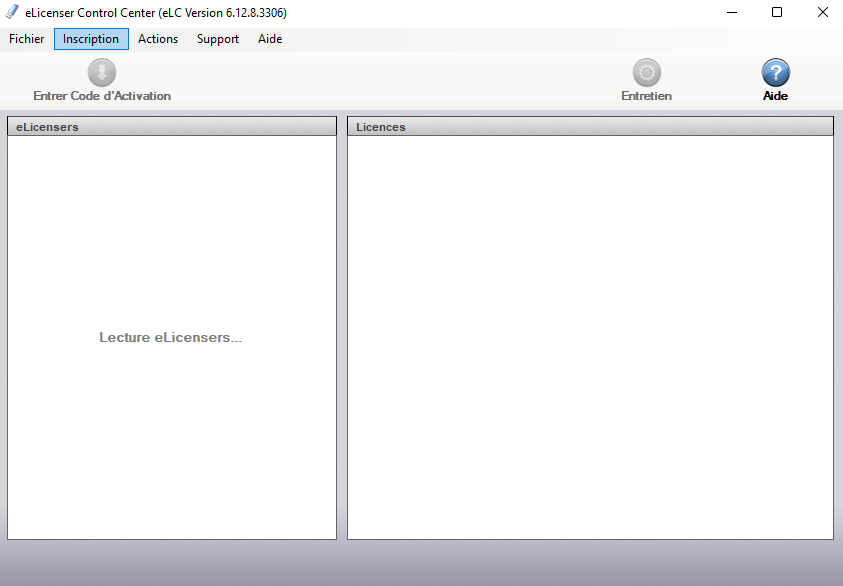Open the Fichier menu

point(26,39)
